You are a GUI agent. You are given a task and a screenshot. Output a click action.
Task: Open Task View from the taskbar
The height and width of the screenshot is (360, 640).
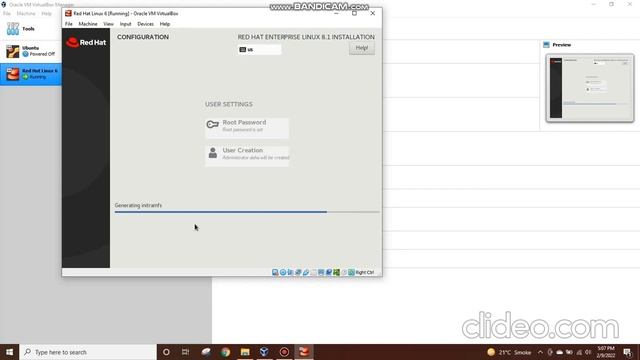pos(186,352)
